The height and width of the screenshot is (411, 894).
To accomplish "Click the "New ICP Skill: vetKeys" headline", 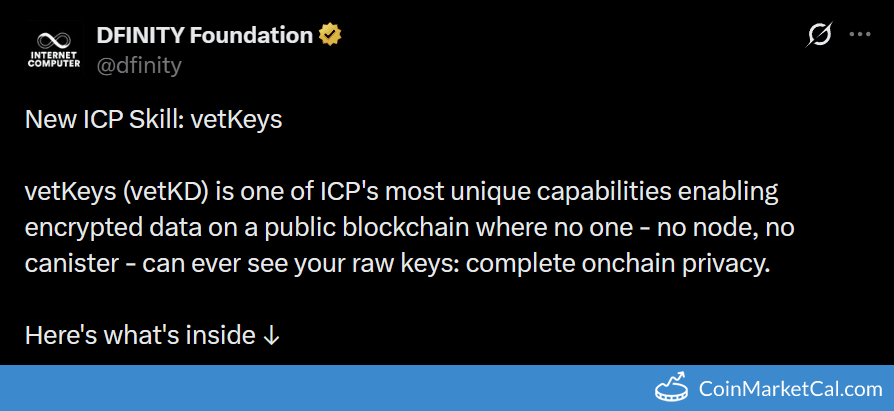I will click(154, 121).
